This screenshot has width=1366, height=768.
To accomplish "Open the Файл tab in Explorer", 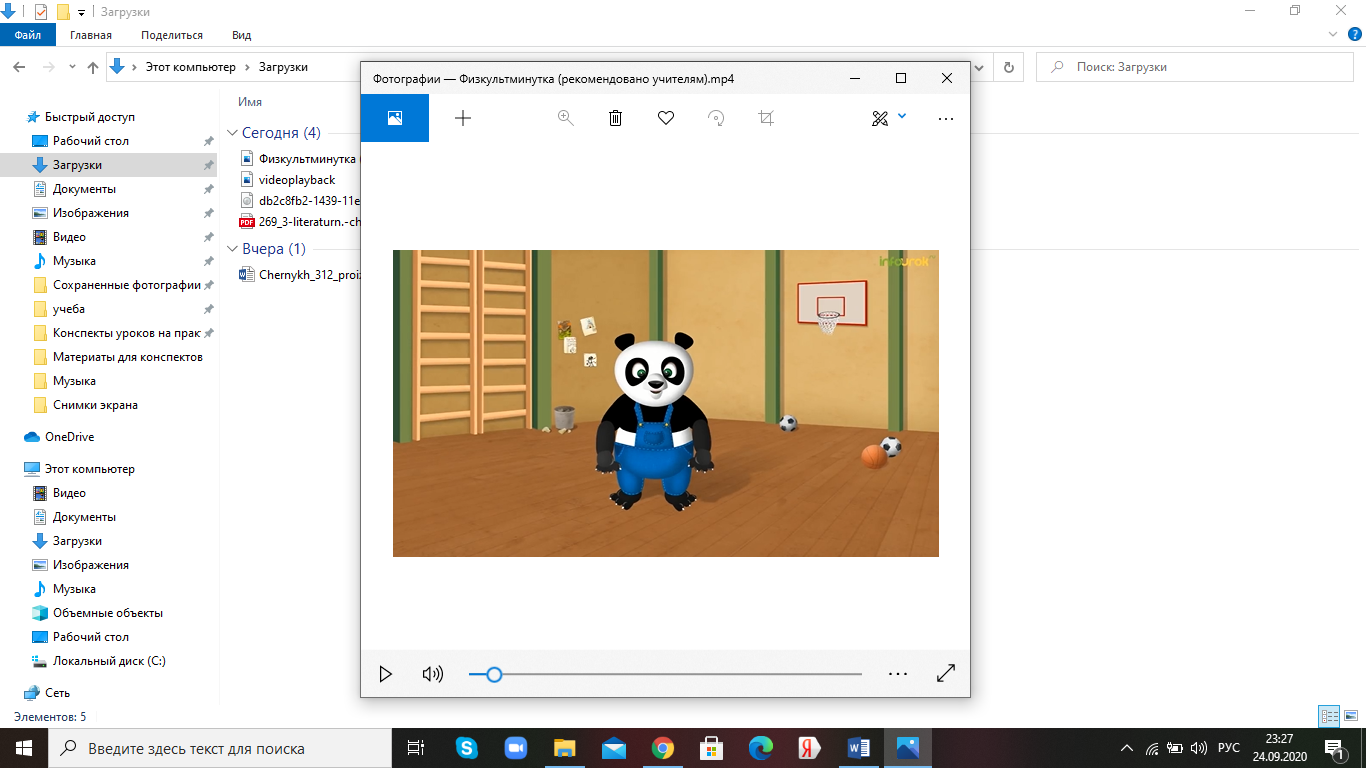I will (x=28, y=35).
